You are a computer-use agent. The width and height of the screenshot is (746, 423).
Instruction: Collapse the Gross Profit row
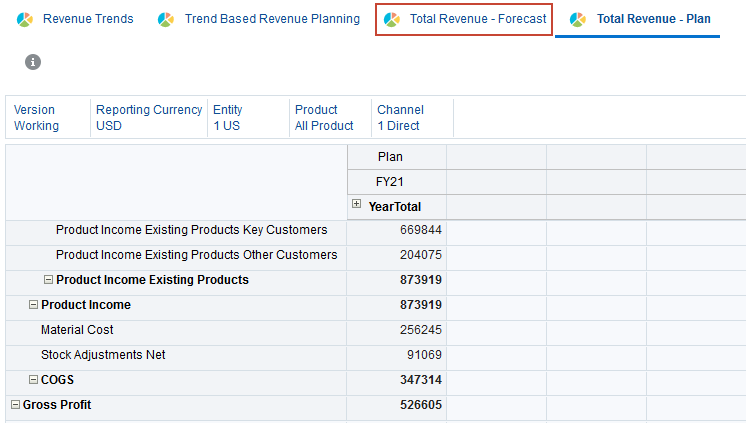click(15, 405)
